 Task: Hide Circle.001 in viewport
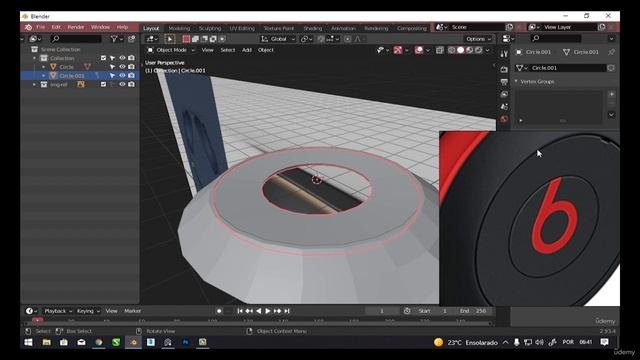(122, 76)
